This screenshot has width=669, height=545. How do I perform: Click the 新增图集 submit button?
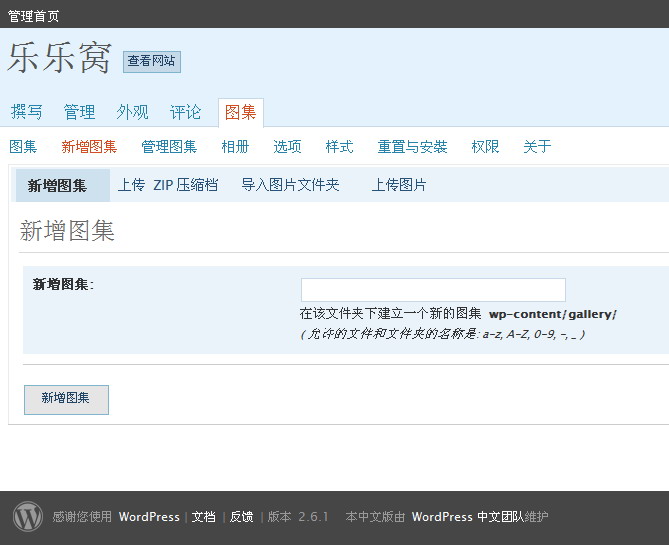(x=66, y=399)
